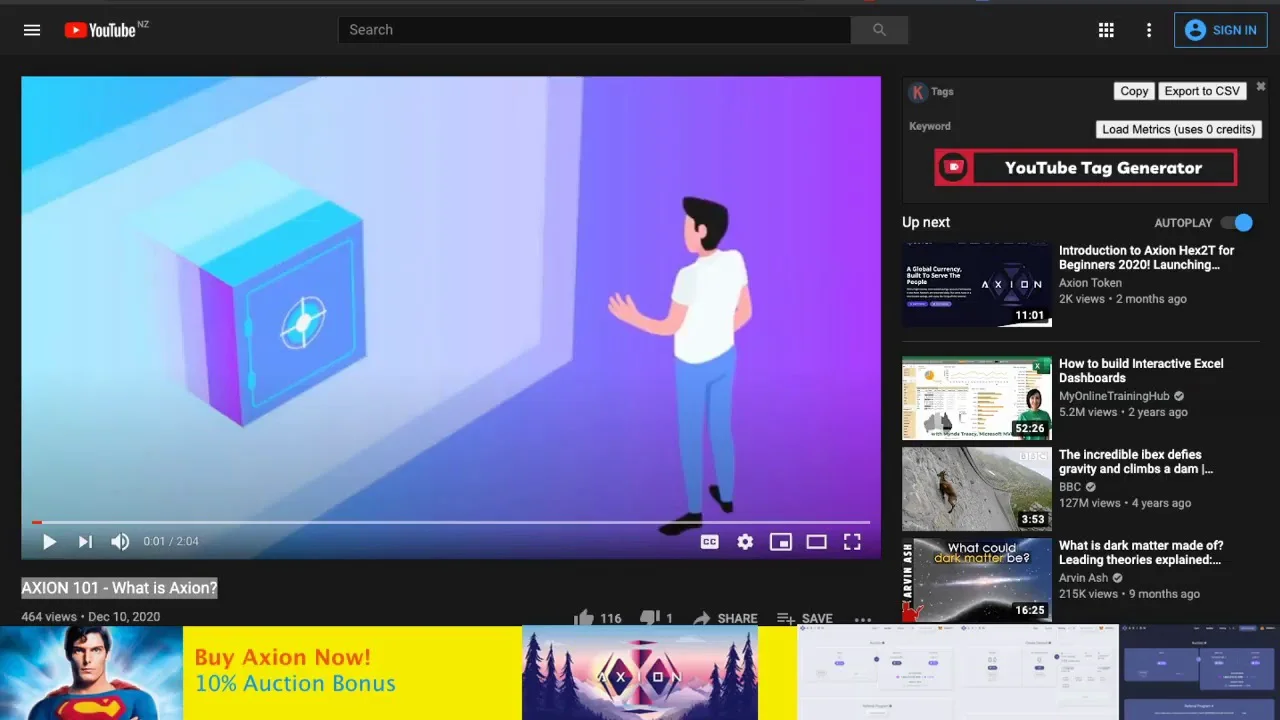Turn off the Autoplay switch
The height and width of the screenshot is (720, 1280).
point(1237,223)
